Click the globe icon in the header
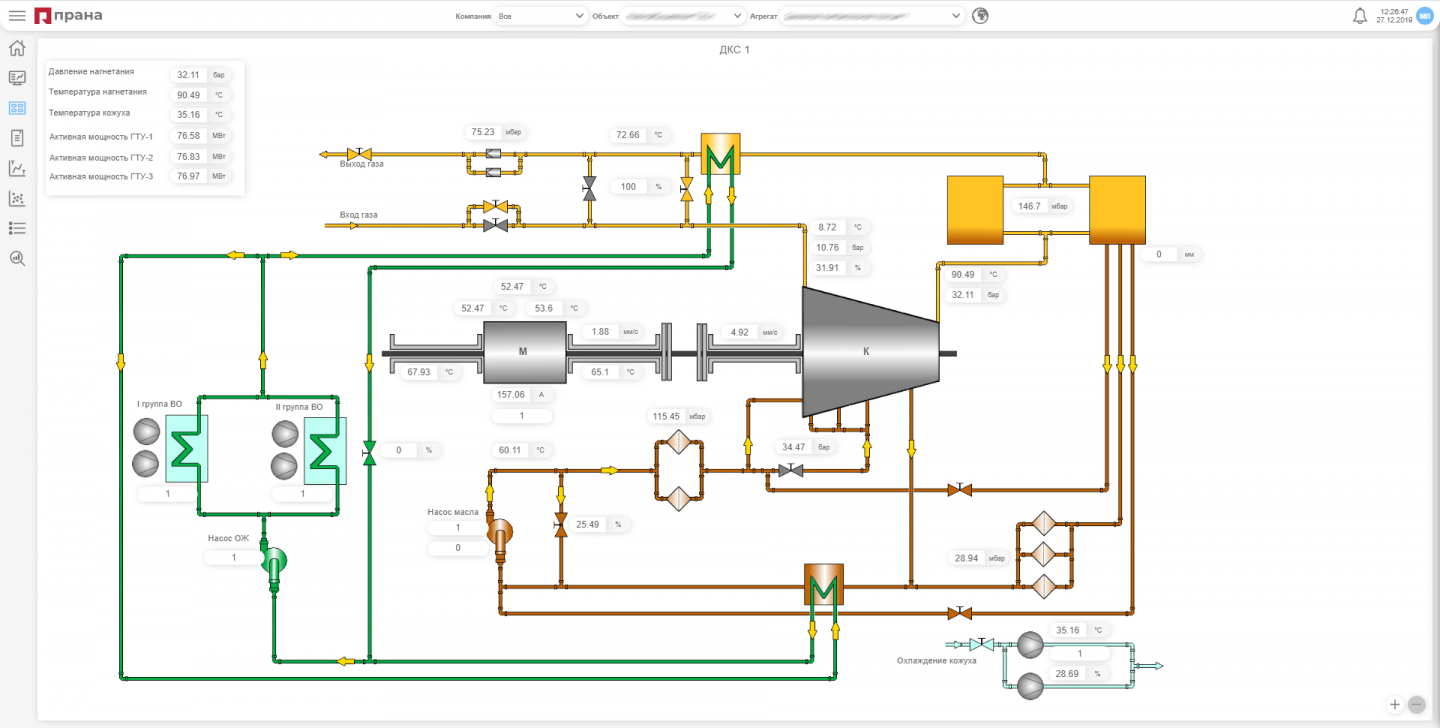The image size is (1440, 728). pos(981,15)
